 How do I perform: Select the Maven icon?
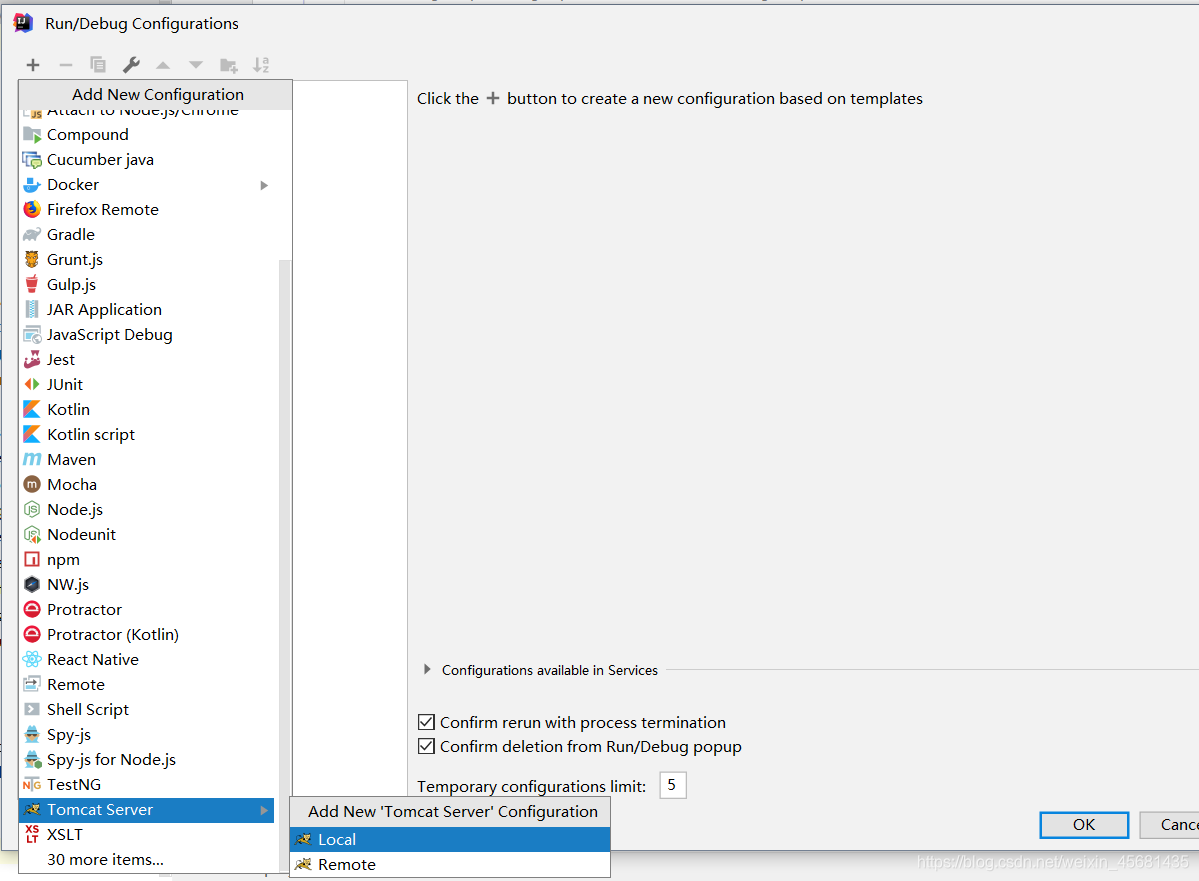coord(32,460)
